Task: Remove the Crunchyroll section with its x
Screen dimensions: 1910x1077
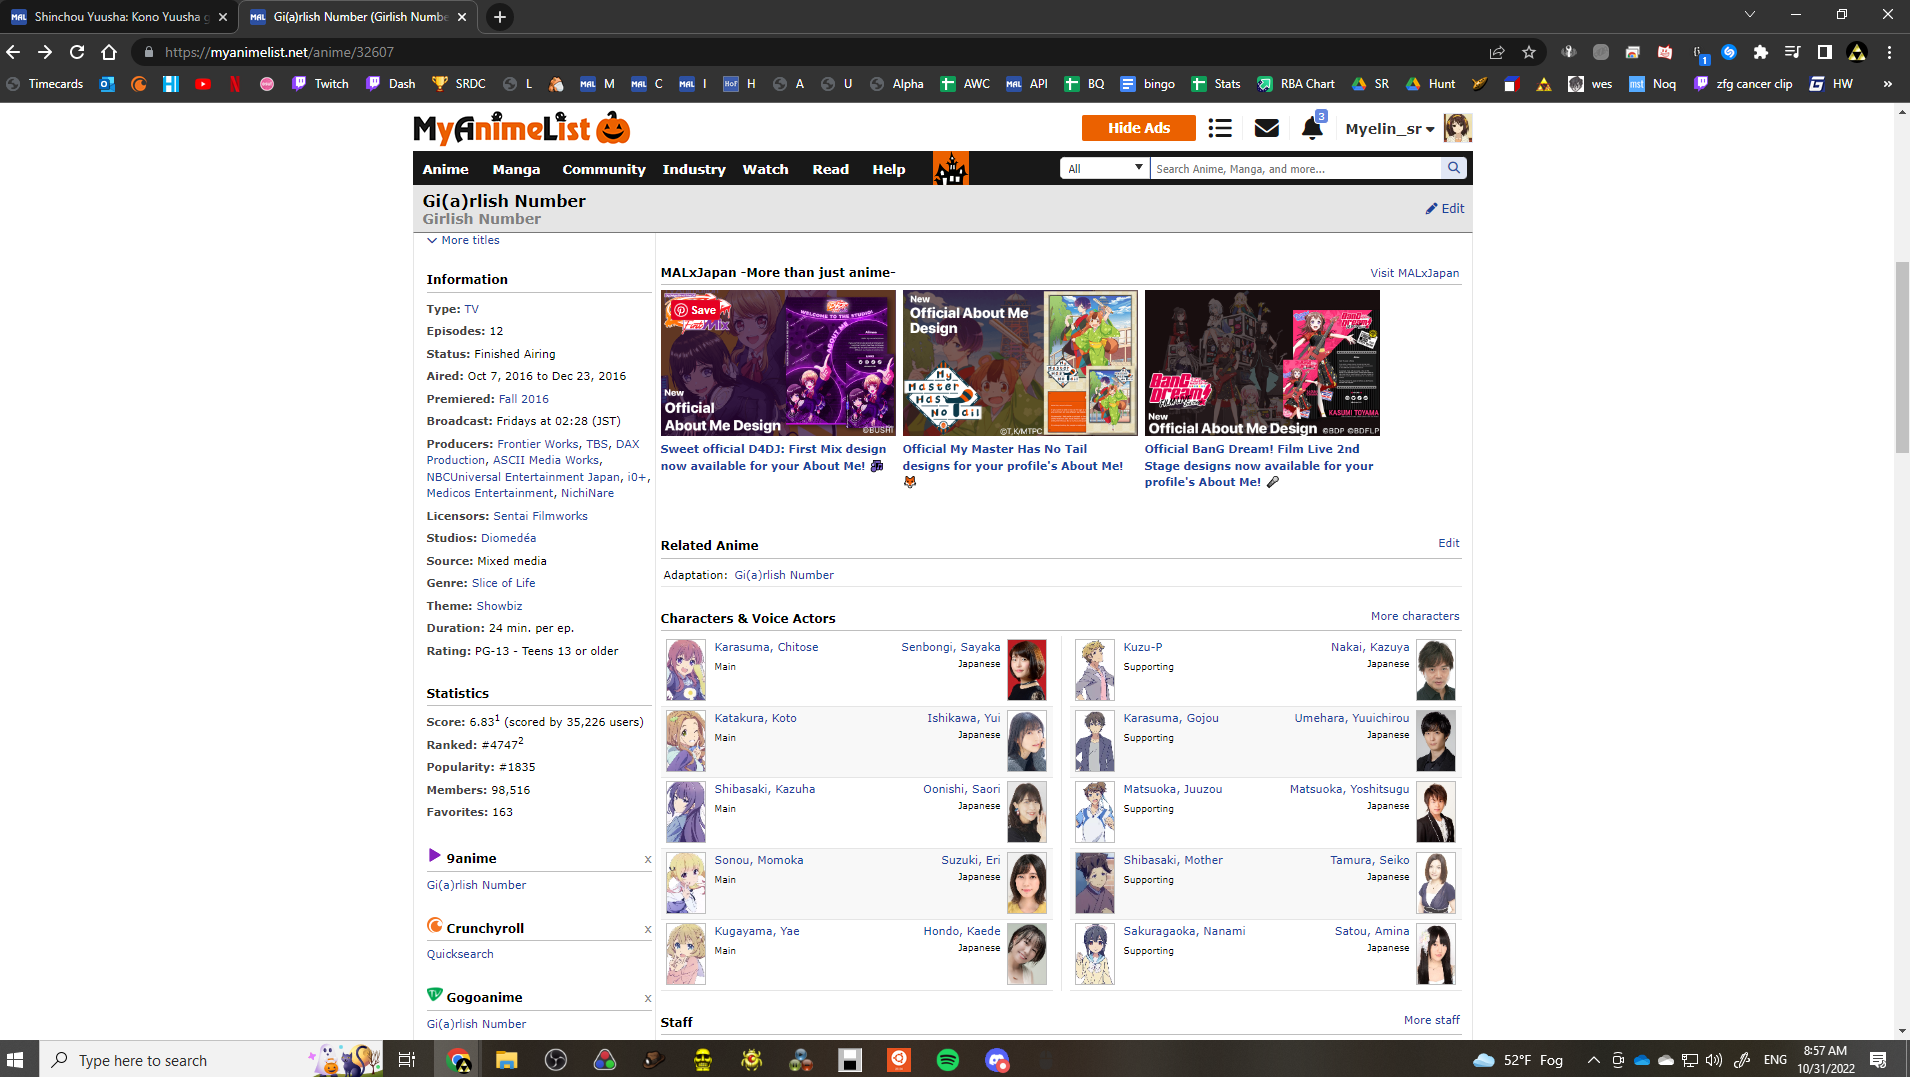Action: [648, 929]
